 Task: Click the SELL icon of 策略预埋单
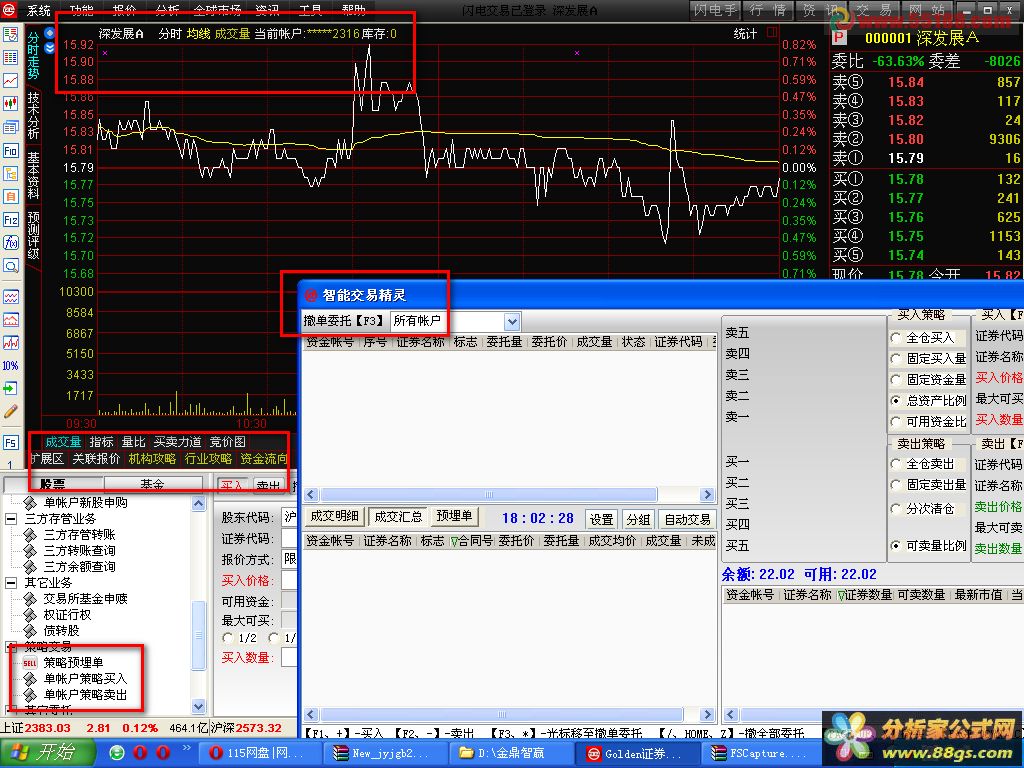coord(30,663)
